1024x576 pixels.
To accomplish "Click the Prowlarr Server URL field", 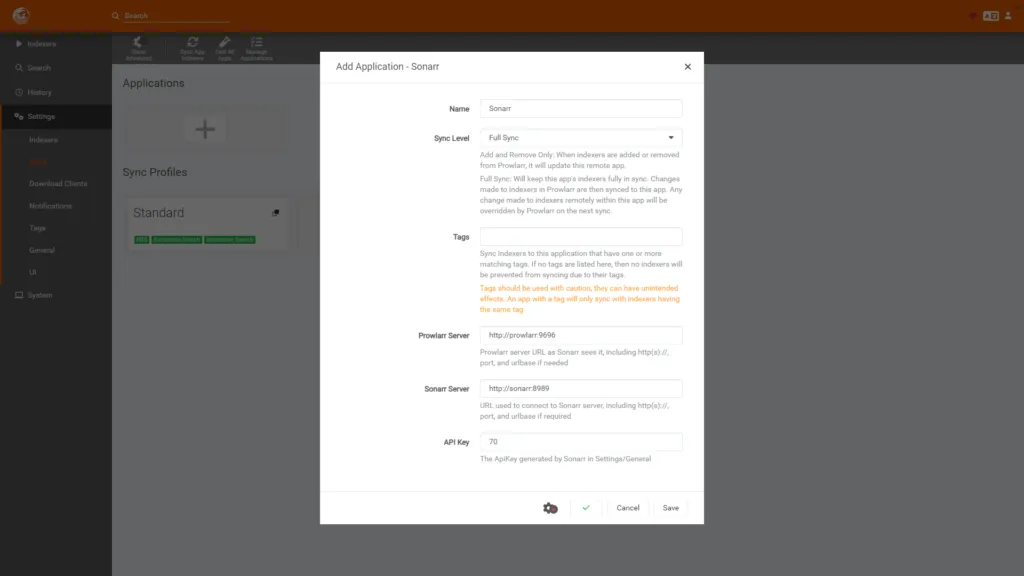I will (x=581, y=336).
